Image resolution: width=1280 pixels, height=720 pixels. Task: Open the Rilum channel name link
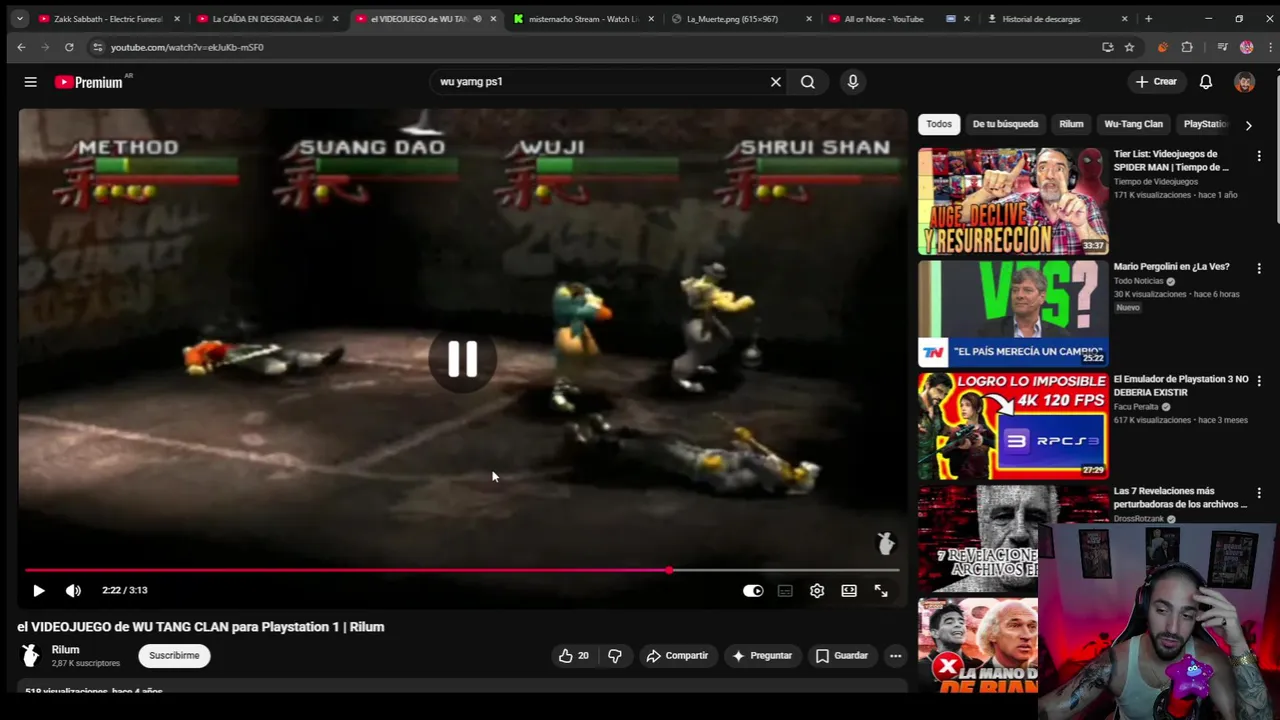(65, 650)
